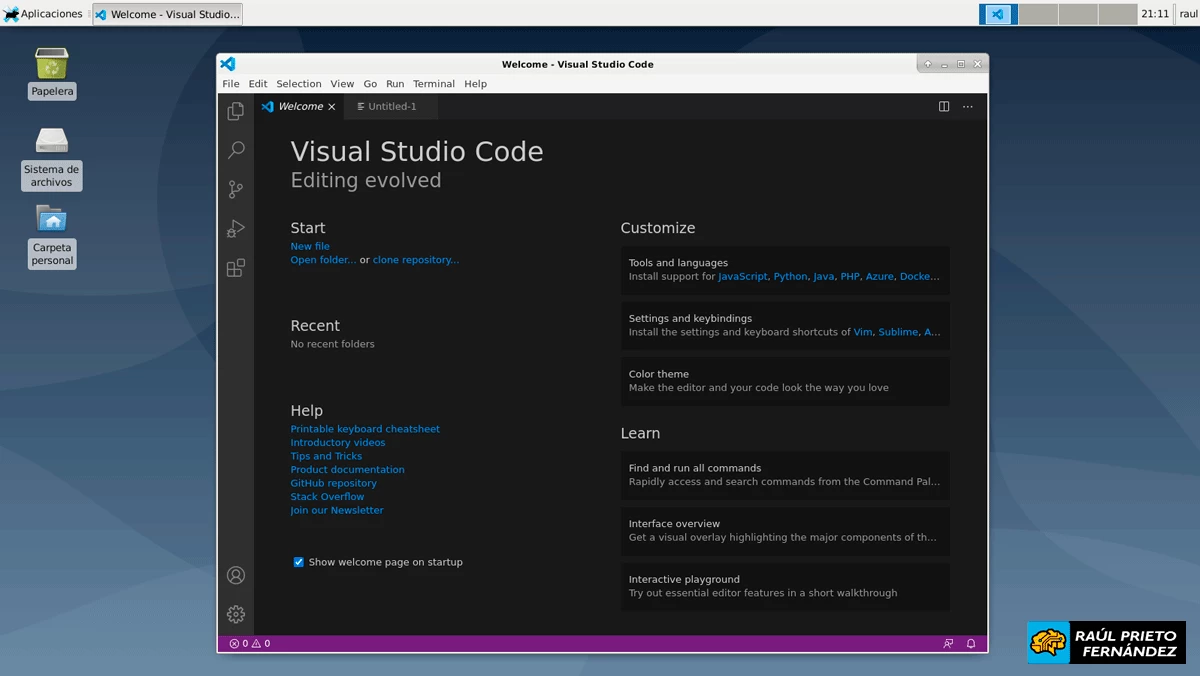Open the Terminal menu
The image size is (1200, 676).
434,83
